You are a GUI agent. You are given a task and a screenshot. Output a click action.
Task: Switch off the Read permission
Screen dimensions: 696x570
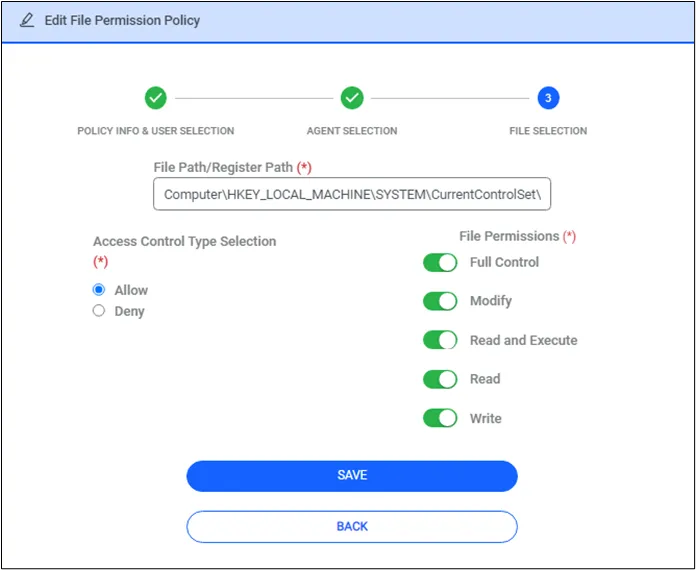pos(440,379)
